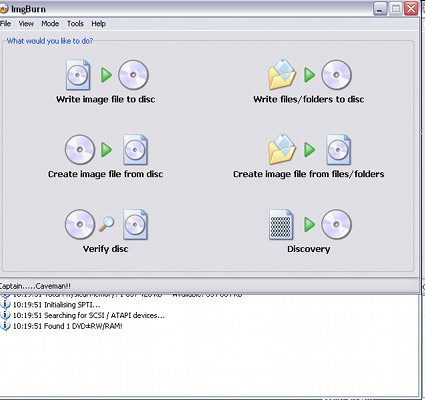
Task: Click the disc icon above Write image file to disc
Action: [x=133, y=75]
